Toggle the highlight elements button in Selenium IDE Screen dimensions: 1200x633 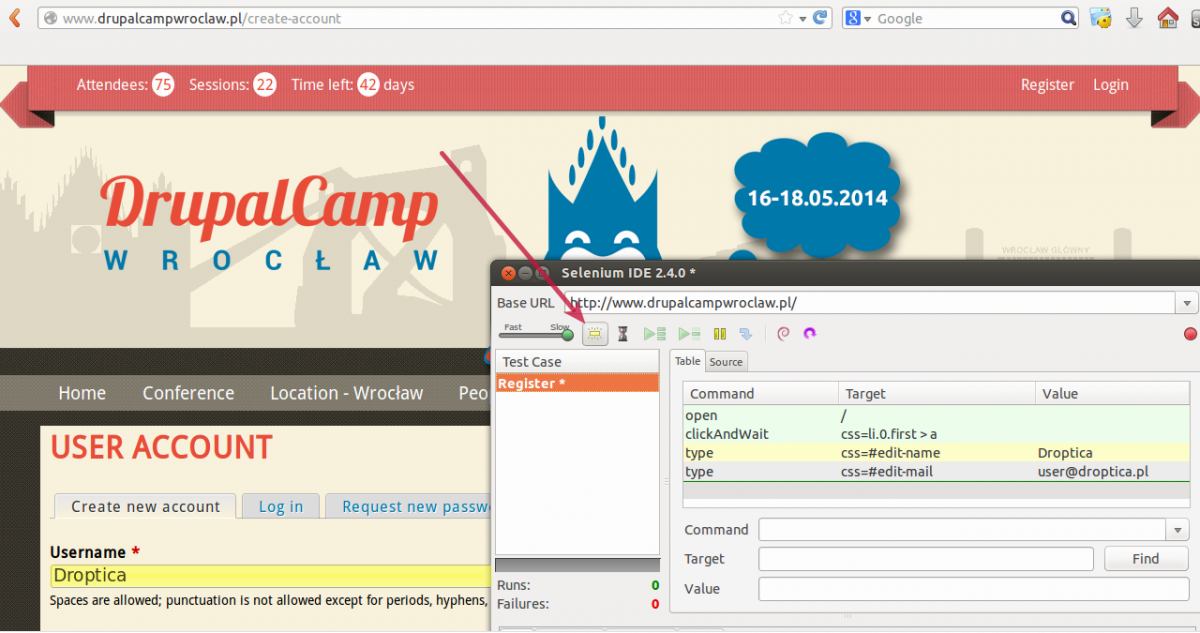click(x=595, y=334)
